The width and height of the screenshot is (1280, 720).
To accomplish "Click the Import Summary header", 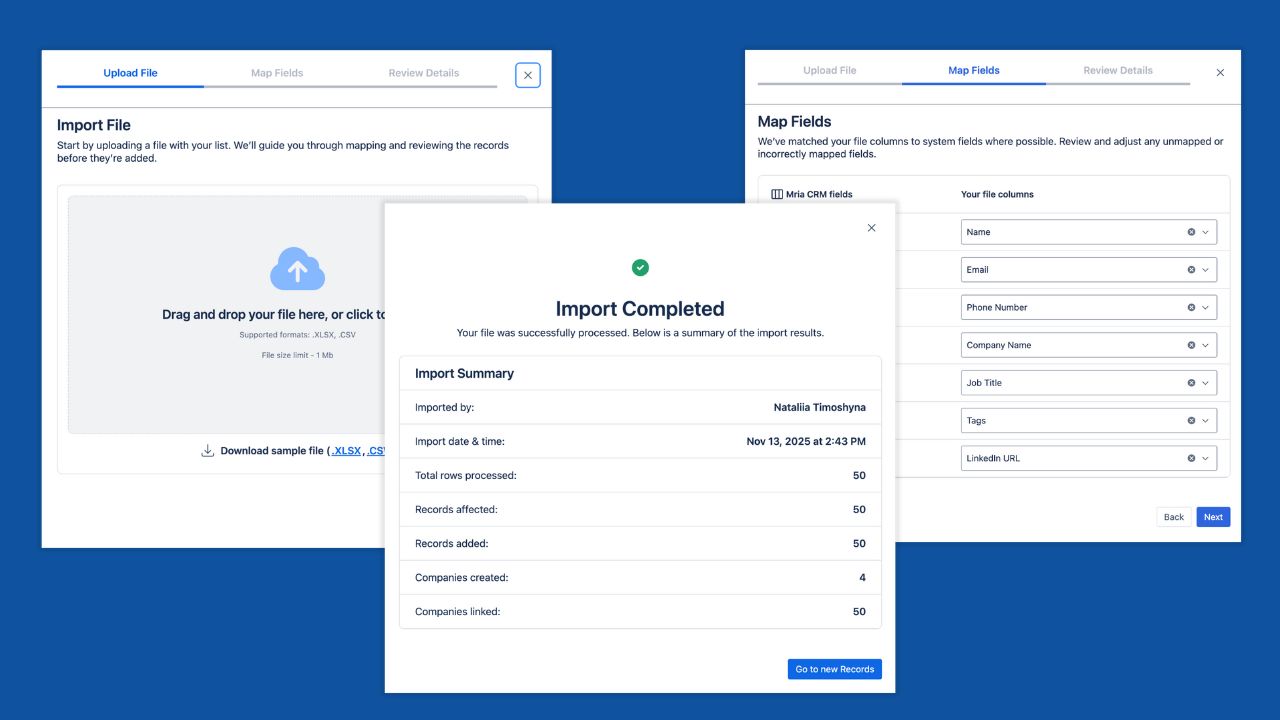I will [464, 373].
